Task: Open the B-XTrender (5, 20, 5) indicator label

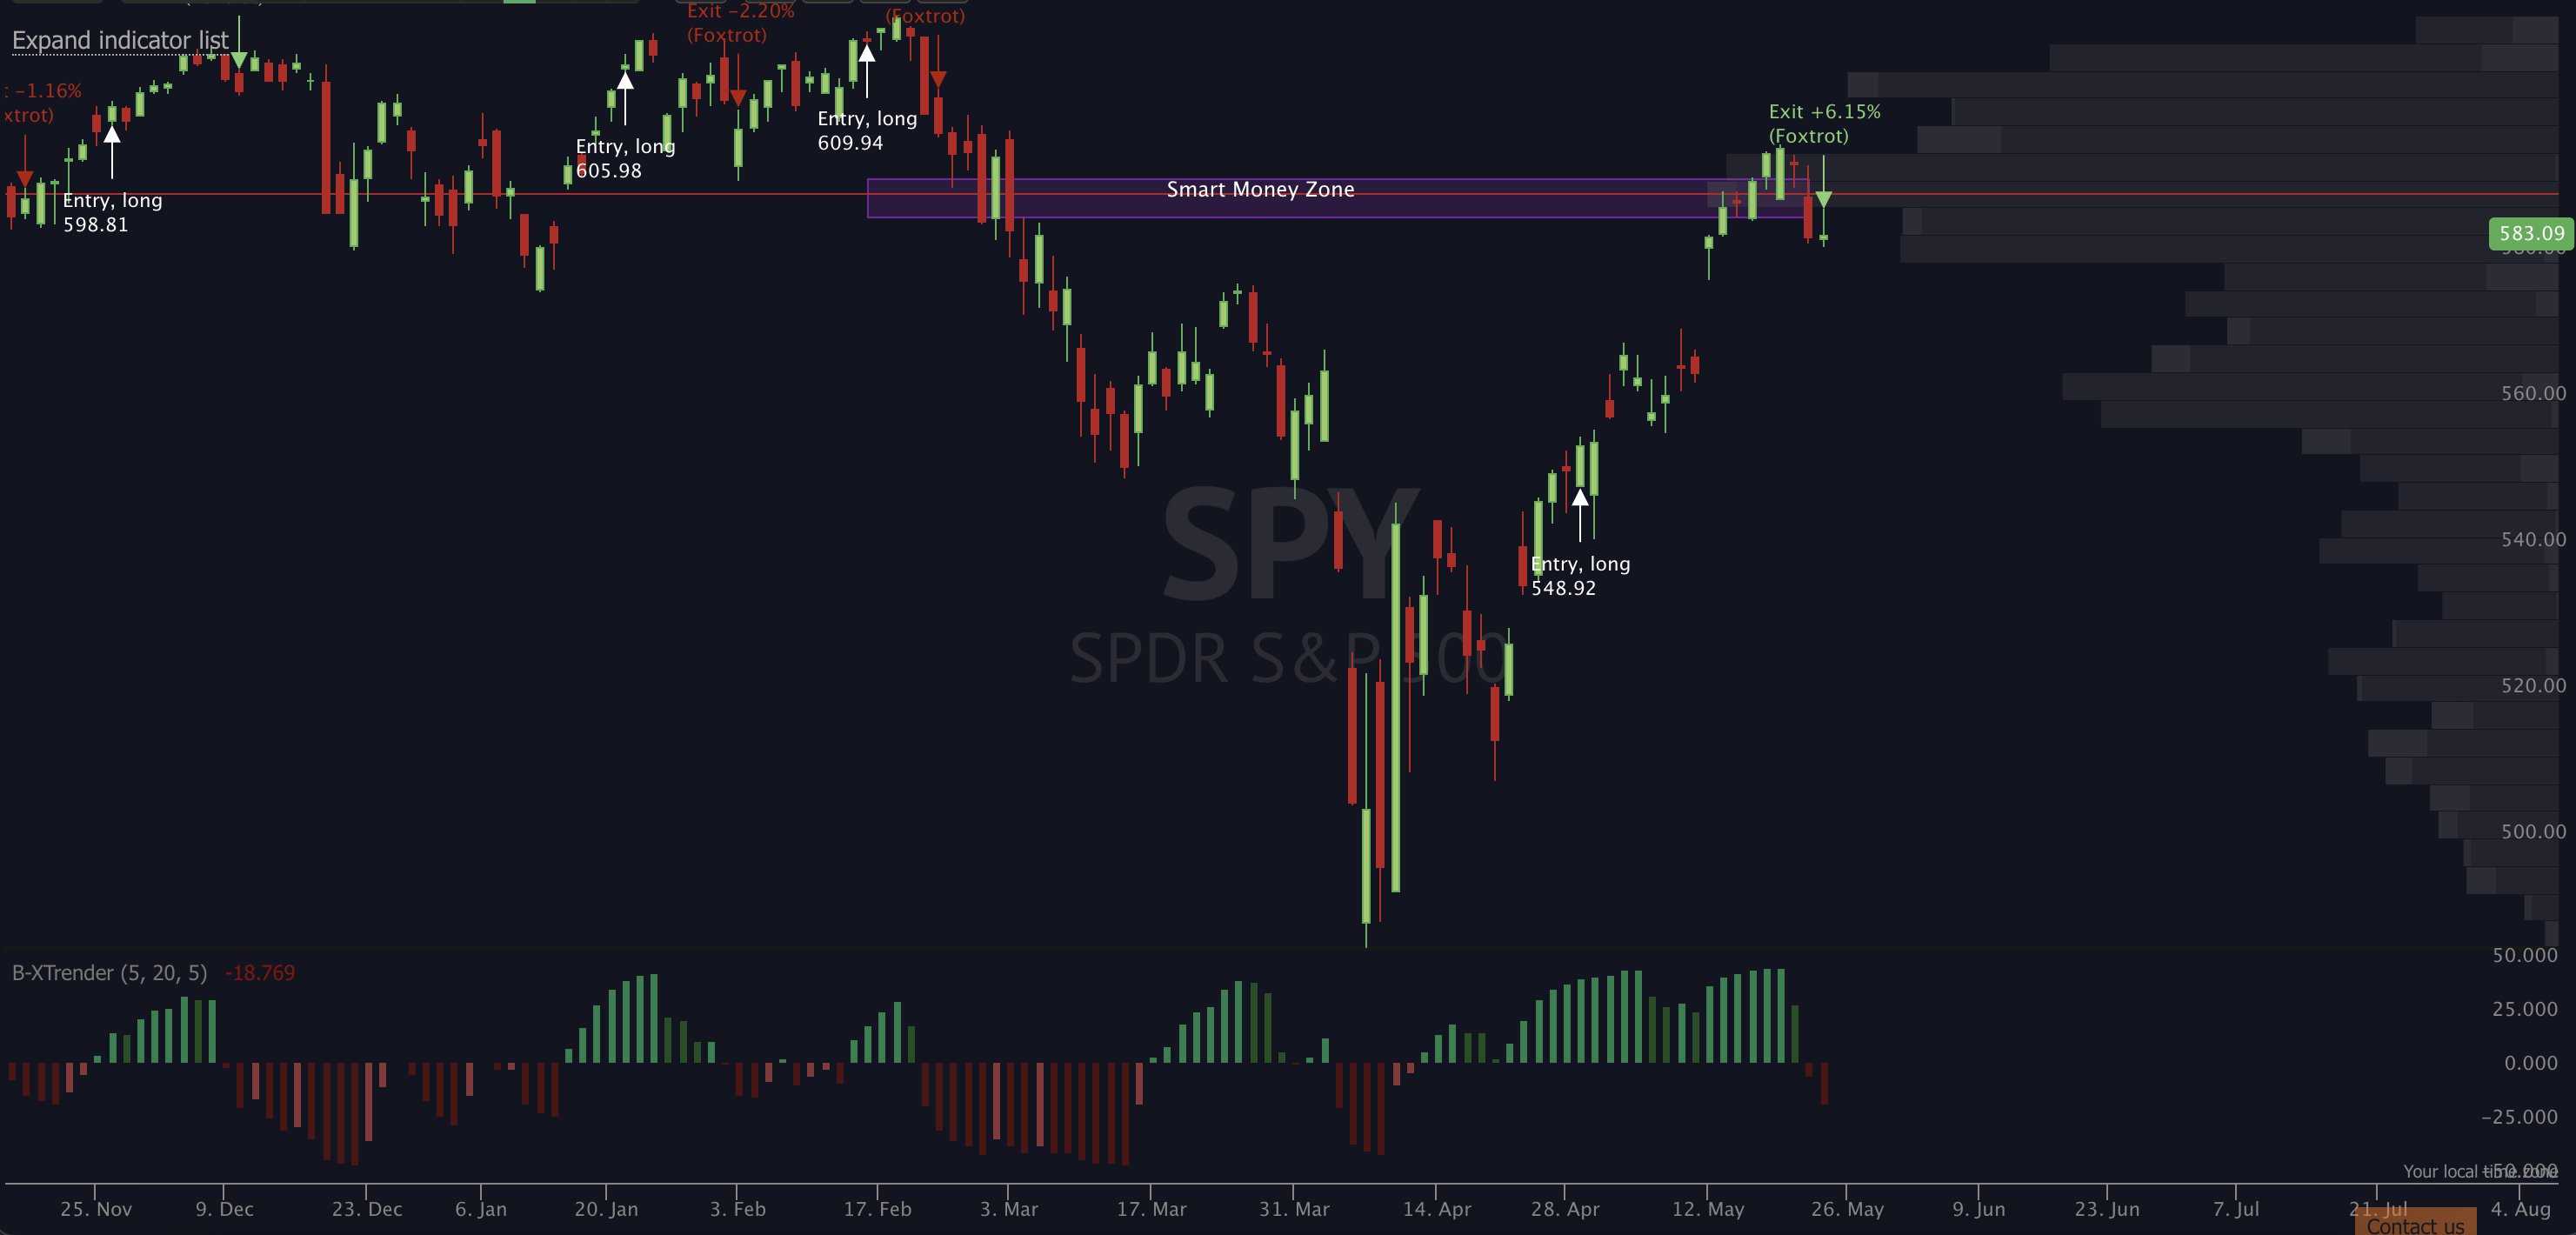Action: coord(109,973)
